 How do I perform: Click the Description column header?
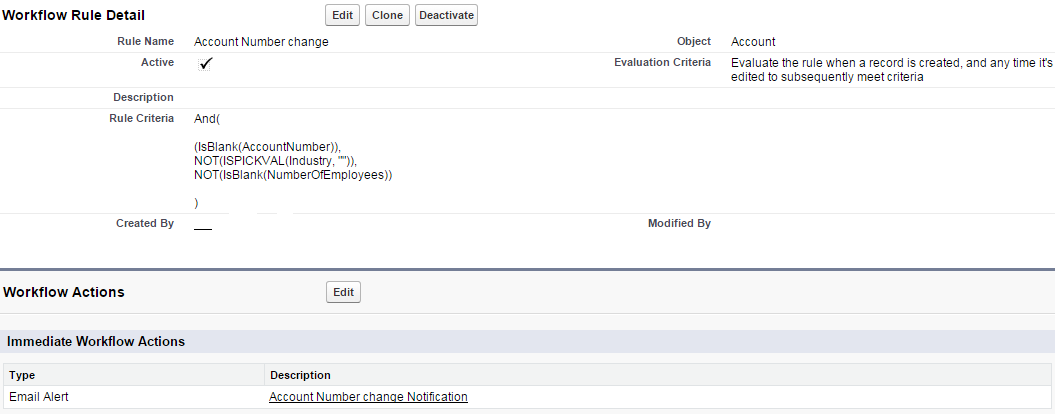point(300,375)
